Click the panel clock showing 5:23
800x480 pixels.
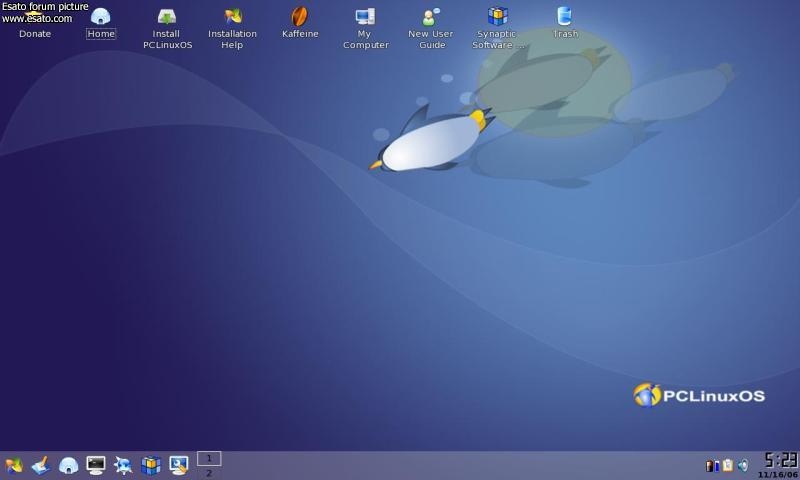780,460
